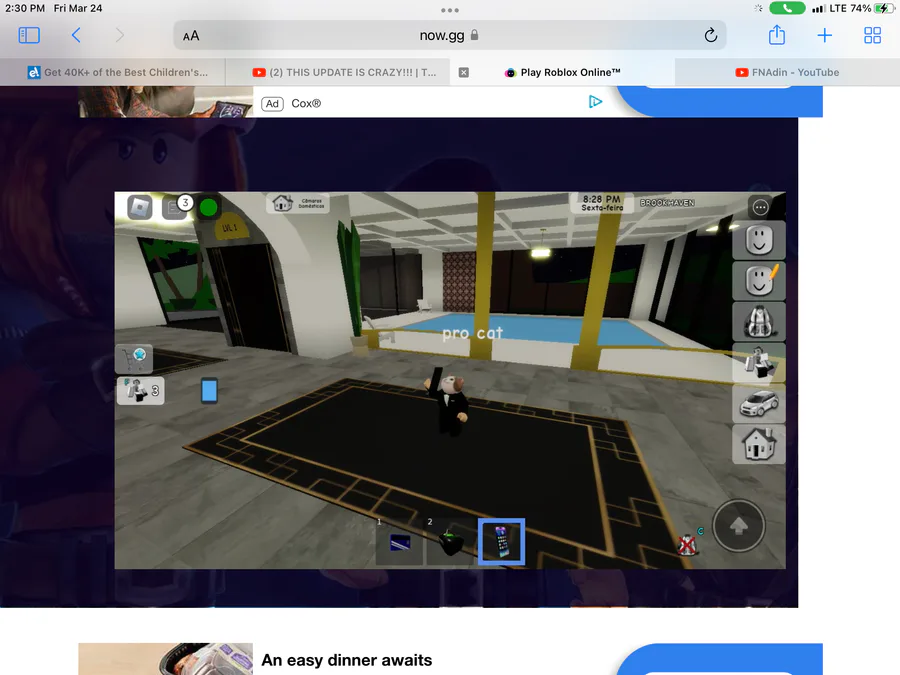Open the smiley face with pencil editor
This screenshot has height=675, width=900.
(x=759, y=280)
